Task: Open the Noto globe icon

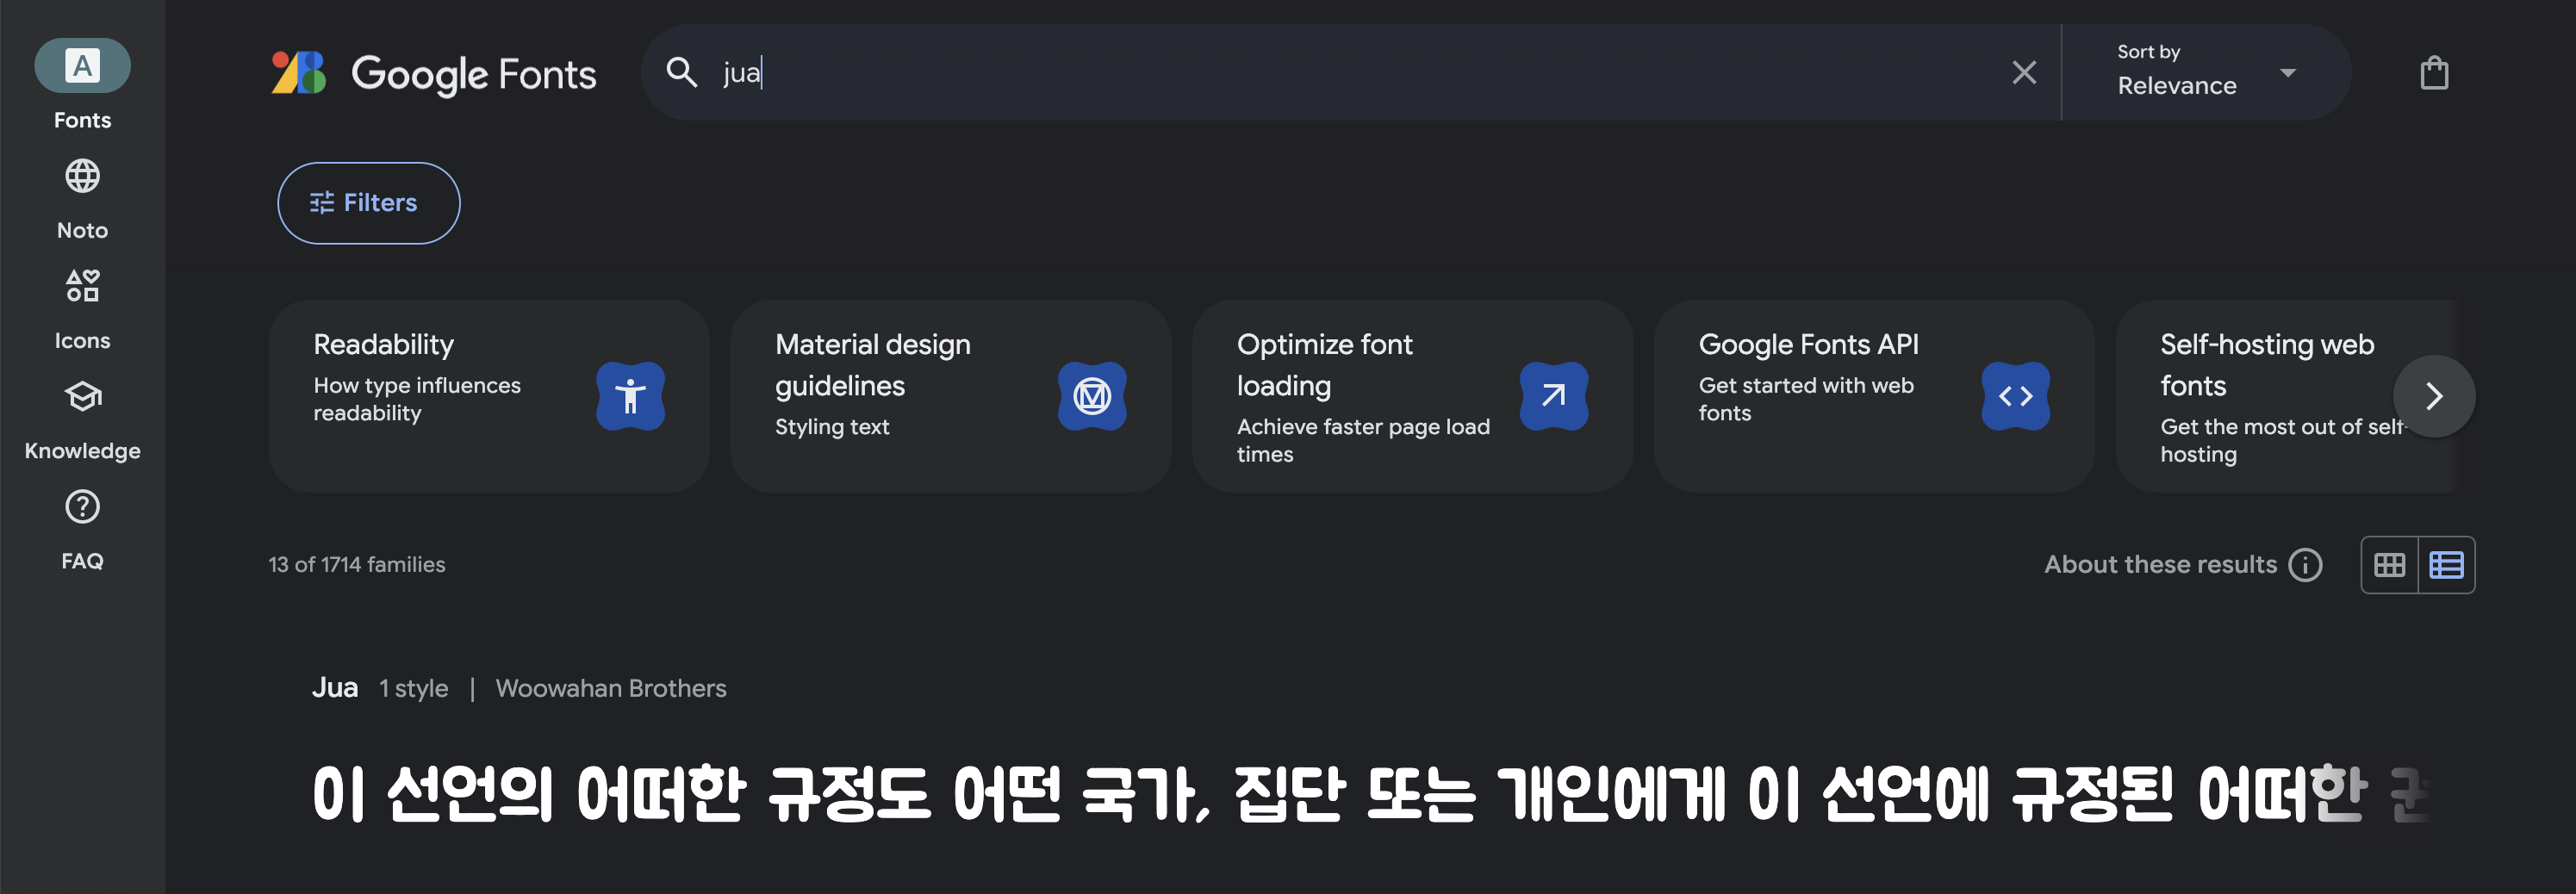Action: (x=82, y=176)
